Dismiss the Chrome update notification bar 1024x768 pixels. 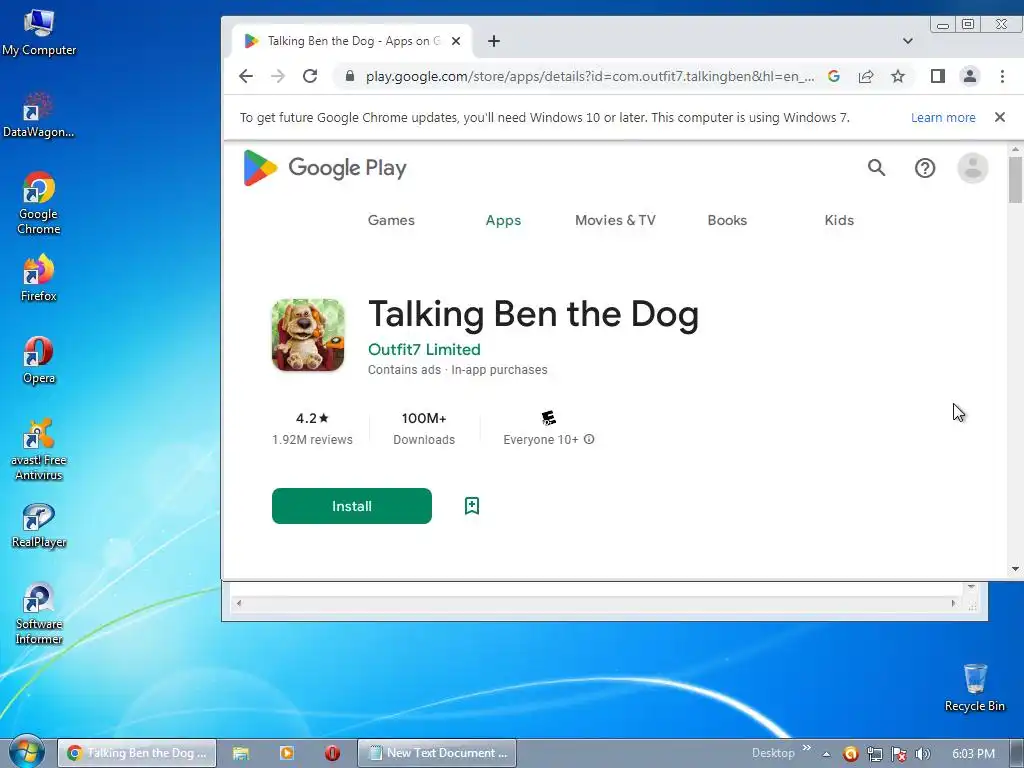[x=1000, y=118]
